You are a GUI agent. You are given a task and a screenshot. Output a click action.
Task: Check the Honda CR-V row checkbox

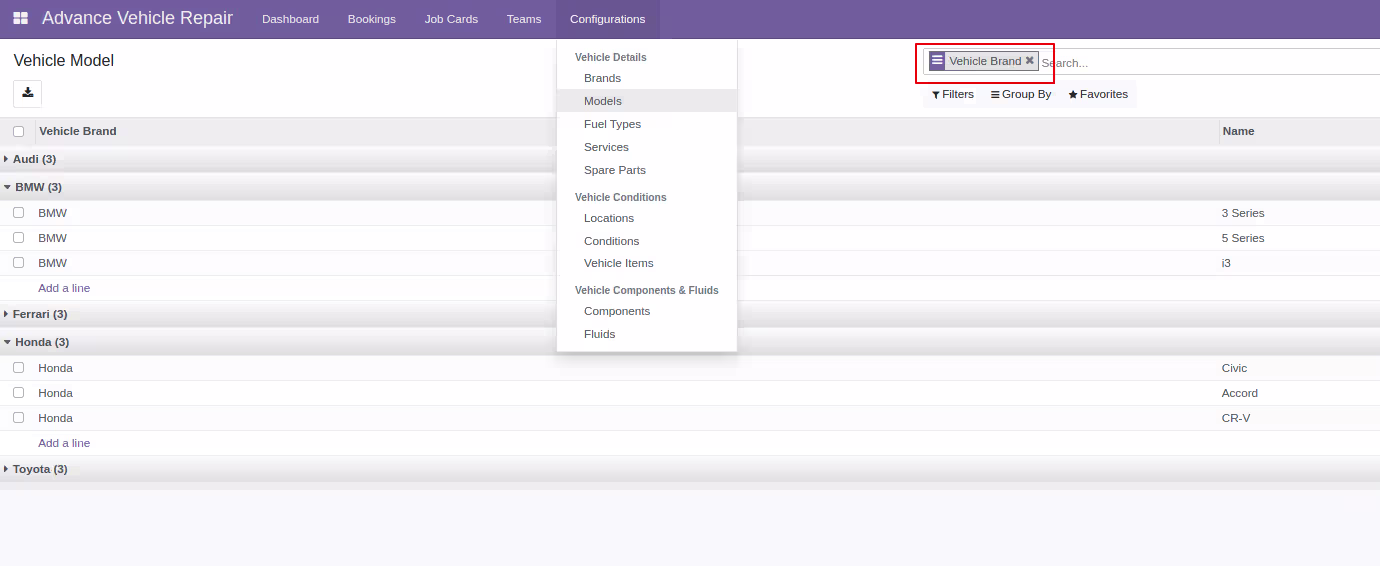[x=18, y=417]
